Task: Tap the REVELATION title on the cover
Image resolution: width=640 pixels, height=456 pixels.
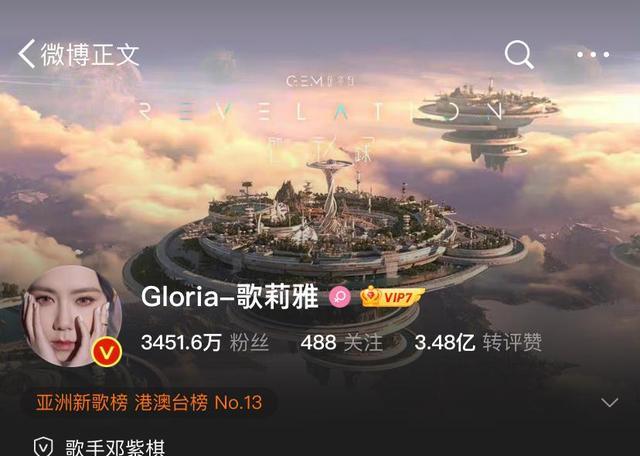Action: point(321,111)
